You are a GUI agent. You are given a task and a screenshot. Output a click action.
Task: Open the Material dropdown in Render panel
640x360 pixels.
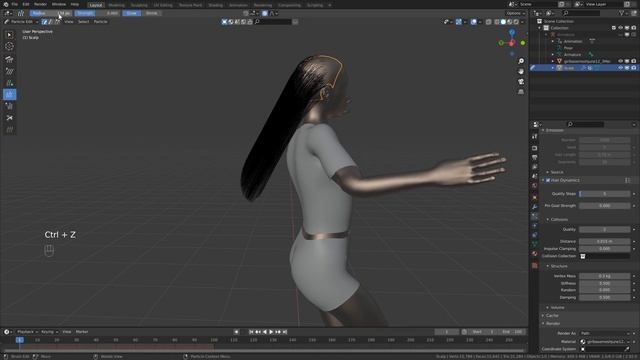[604, 342]
